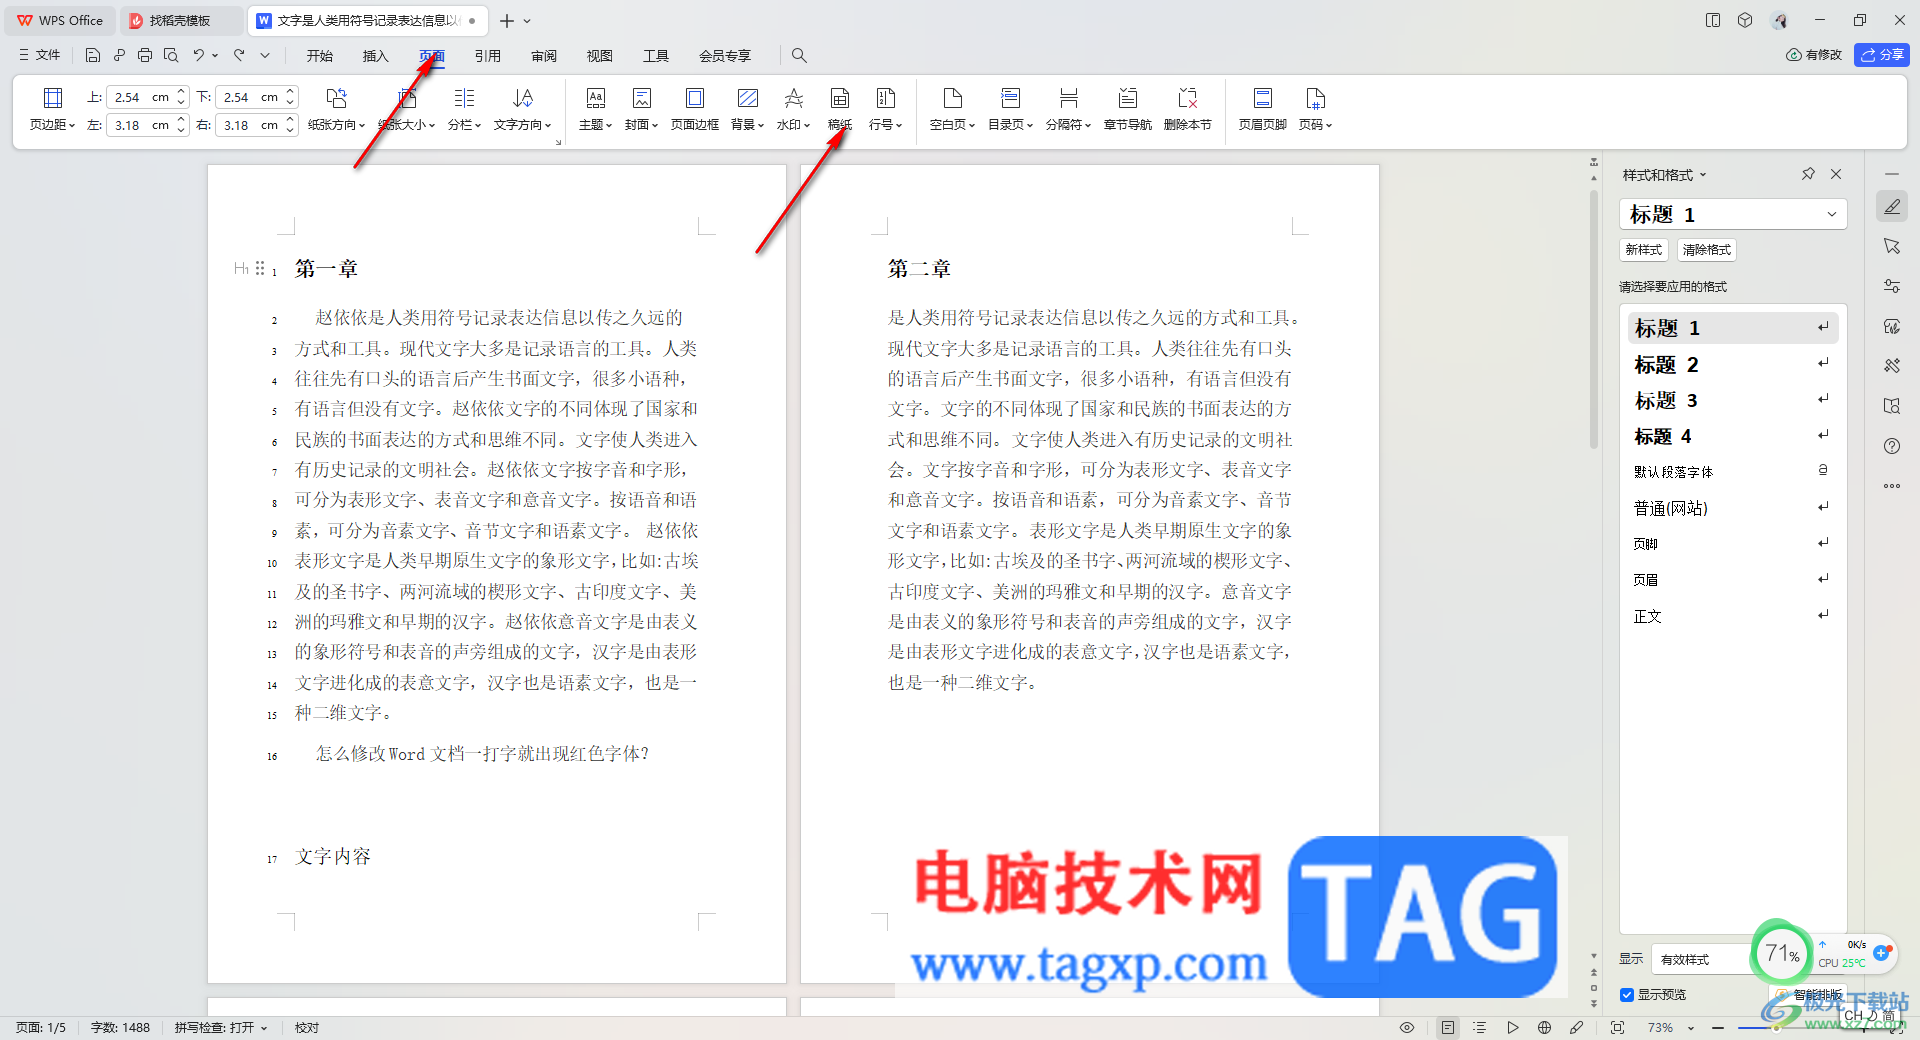
Task: Click the vertical document scrollbar
Action: click(1594, 320)
